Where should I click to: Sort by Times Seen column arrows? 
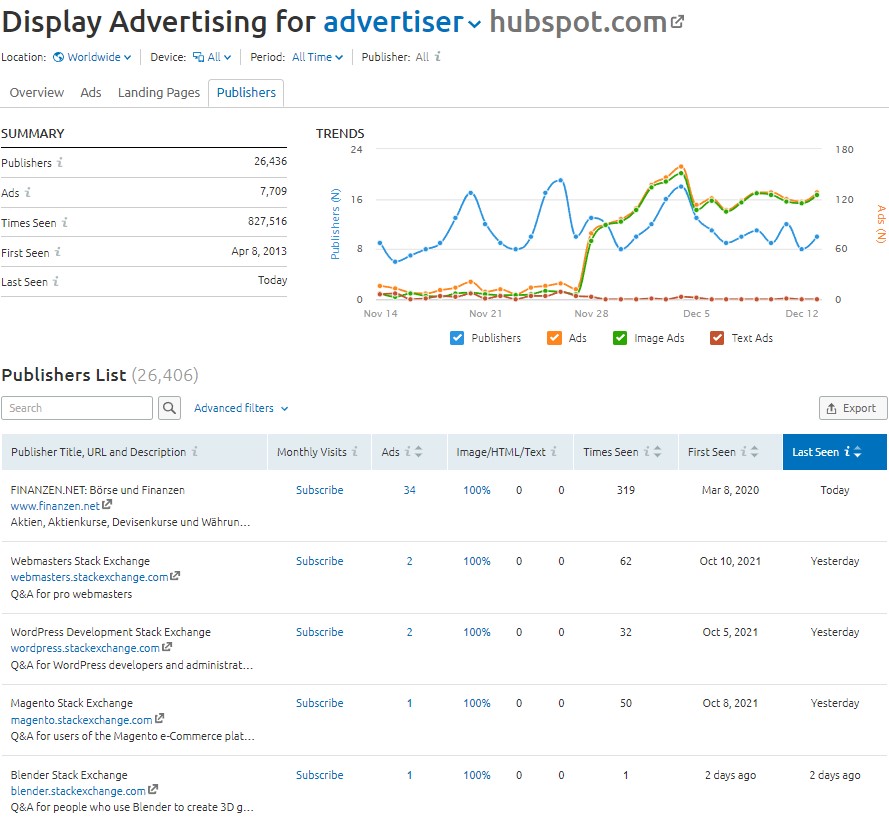[x=657, y=451]
